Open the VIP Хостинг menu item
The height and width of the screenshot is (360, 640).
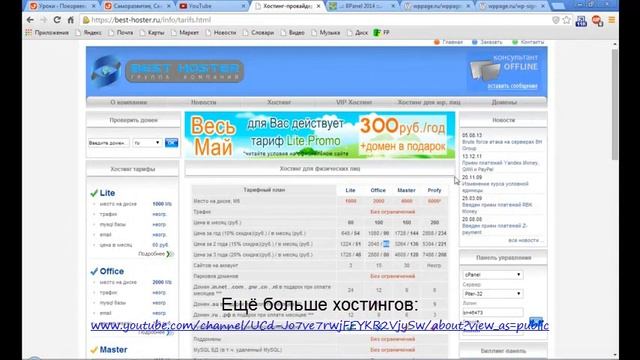pyautogui.click(x=354, y=102)
